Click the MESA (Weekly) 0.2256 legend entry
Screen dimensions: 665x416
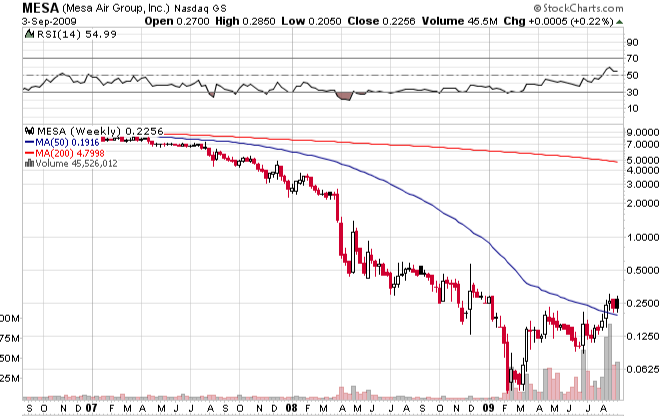click(100, 131)
